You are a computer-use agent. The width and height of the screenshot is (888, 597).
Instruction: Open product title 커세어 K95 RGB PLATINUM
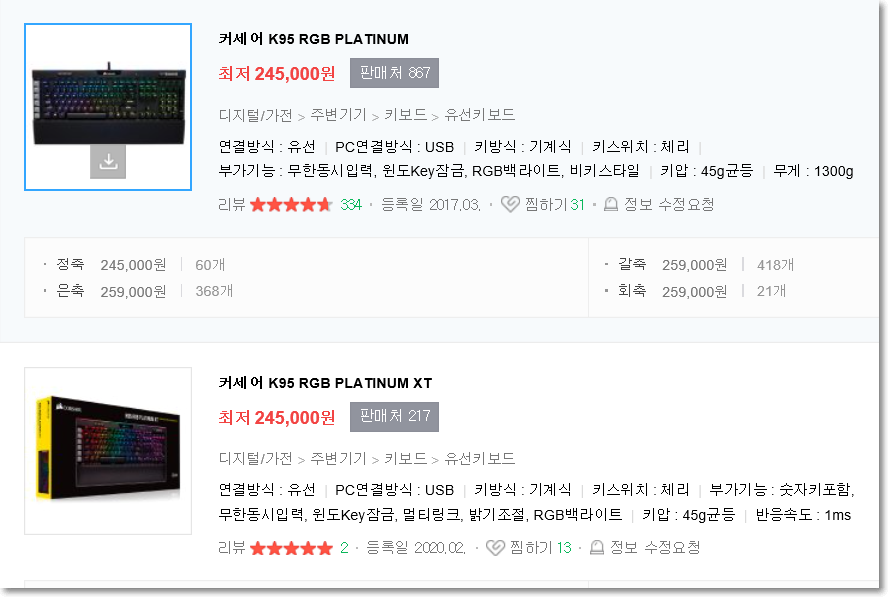[x=313, y=39]
